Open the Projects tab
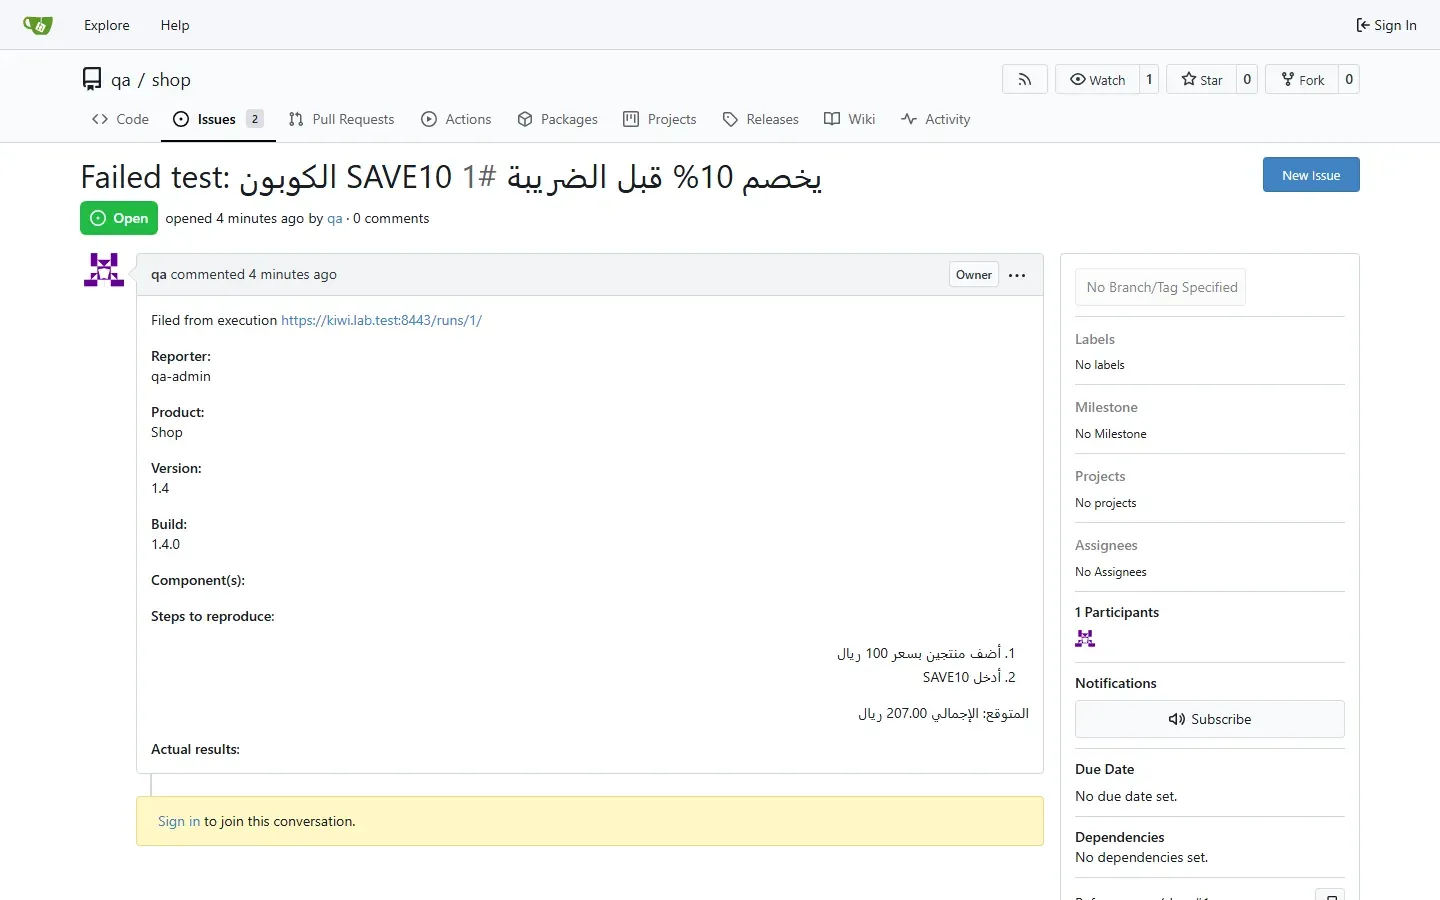This screenshot has width=1440, height=900. [659, 119]
